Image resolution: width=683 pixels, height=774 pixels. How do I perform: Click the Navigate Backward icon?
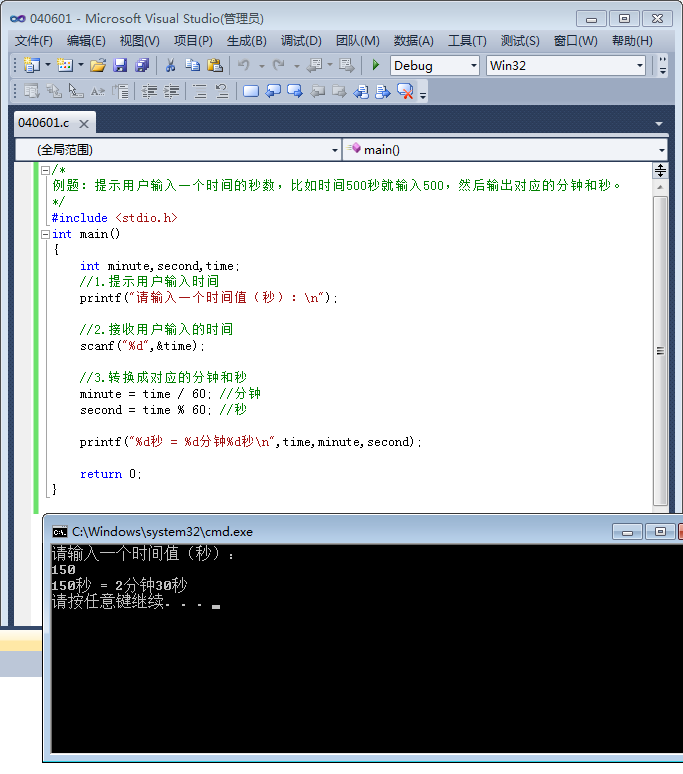(314, 65)
